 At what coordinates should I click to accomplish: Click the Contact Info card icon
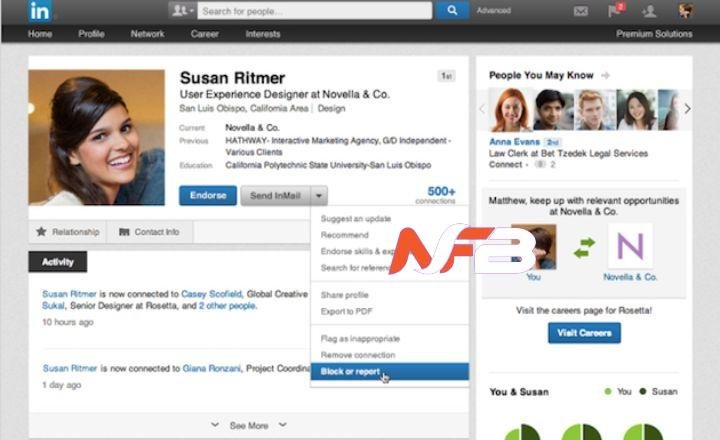coord(124,232)
